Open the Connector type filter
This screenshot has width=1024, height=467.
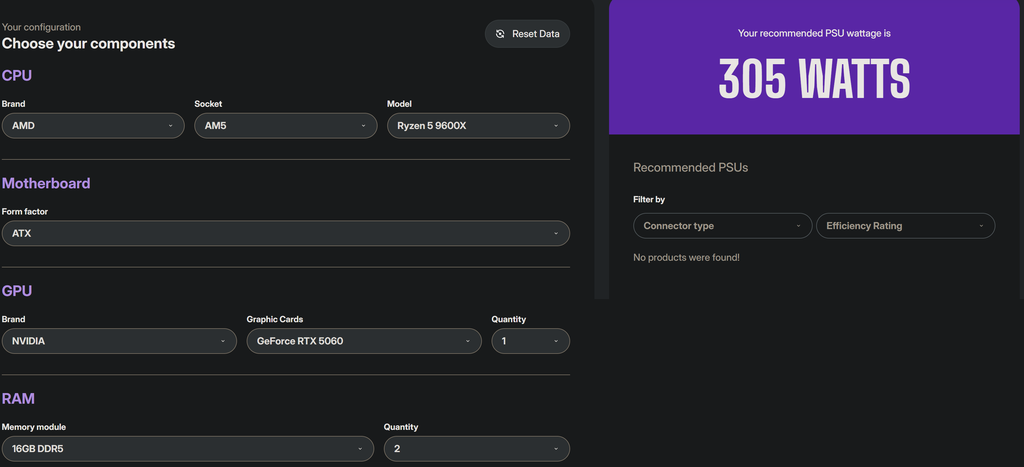point(722,226)
